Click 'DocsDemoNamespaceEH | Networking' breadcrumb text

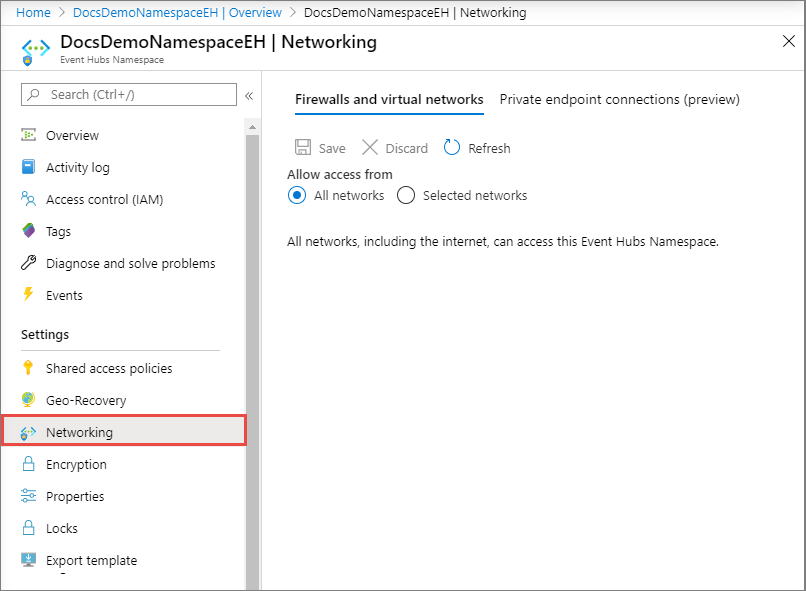pyautogui.click(x=415, y=12)
